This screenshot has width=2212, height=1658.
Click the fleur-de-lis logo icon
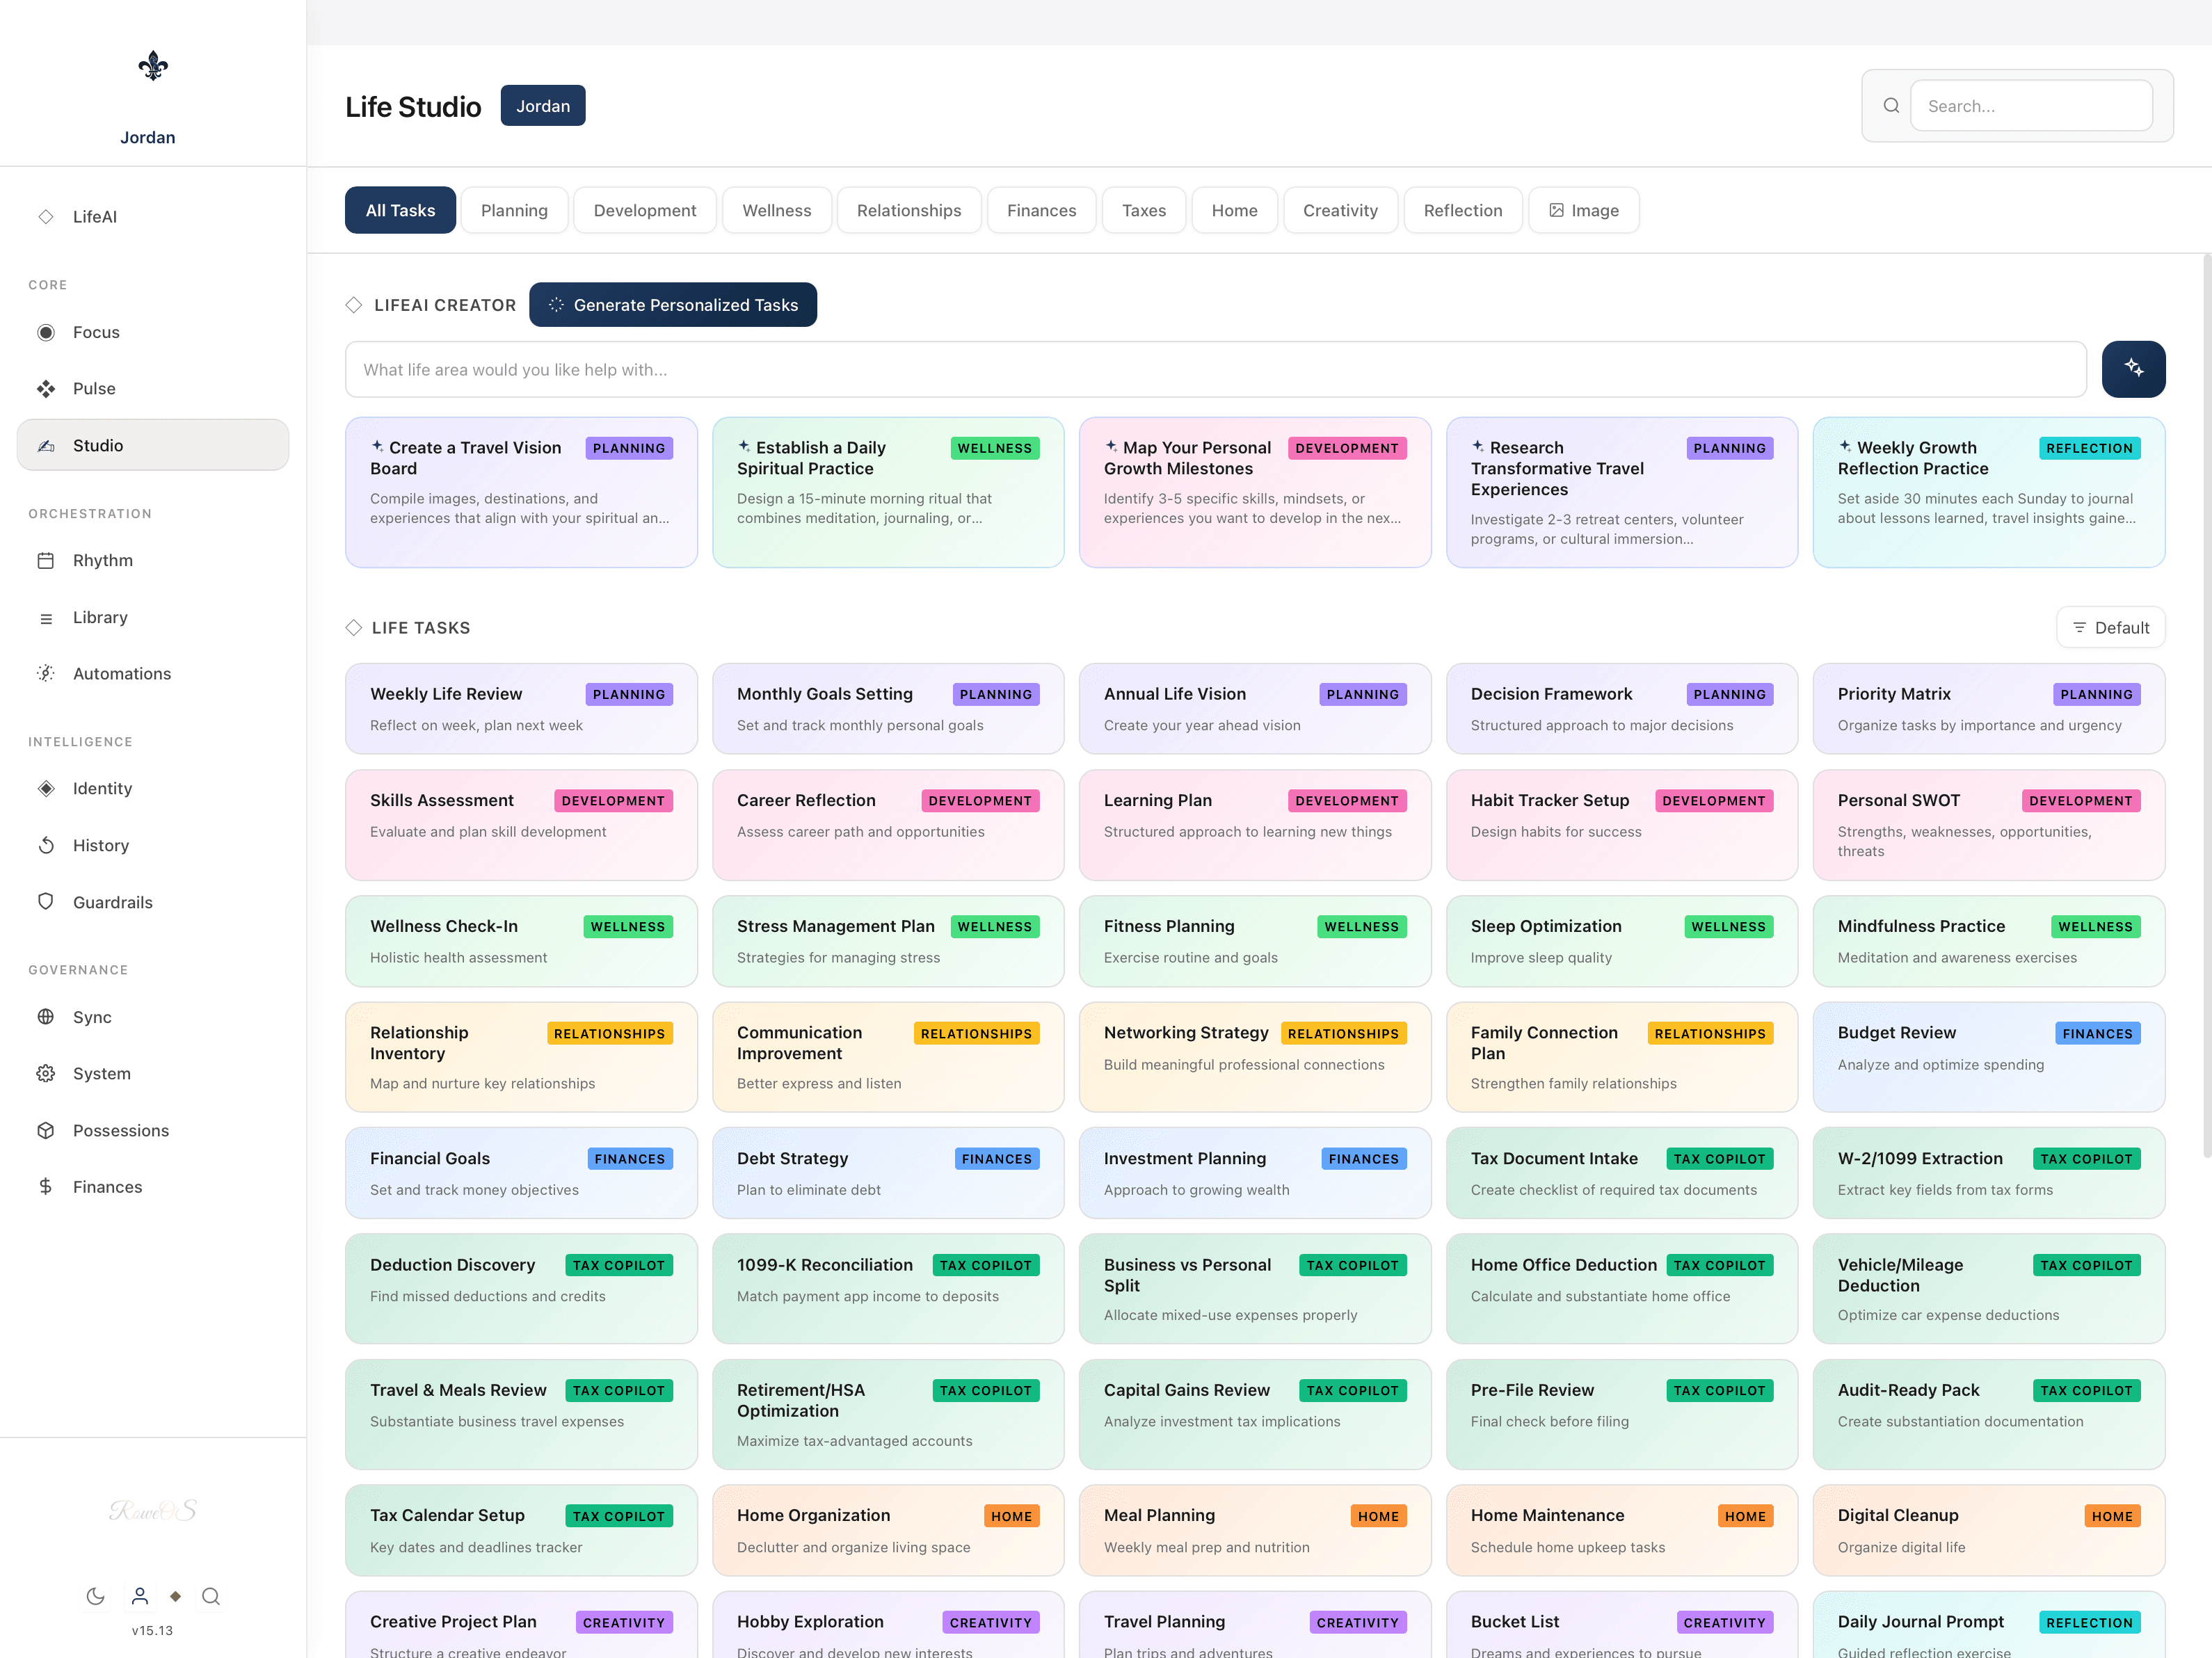(x=153, y=66)
